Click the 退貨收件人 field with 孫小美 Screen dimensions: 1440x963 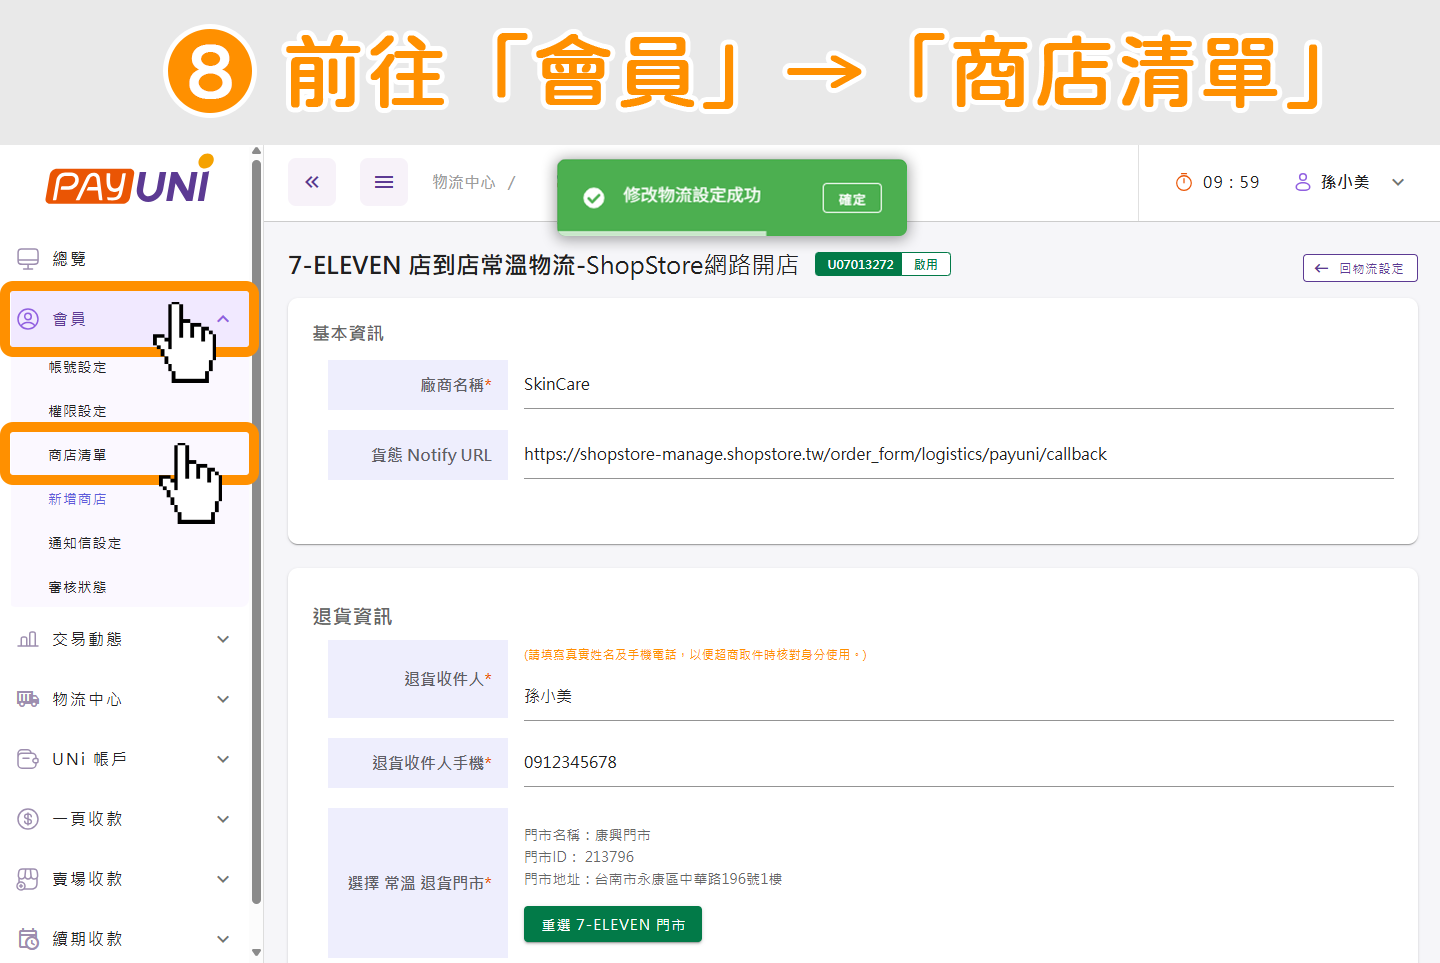coord(958,696)
